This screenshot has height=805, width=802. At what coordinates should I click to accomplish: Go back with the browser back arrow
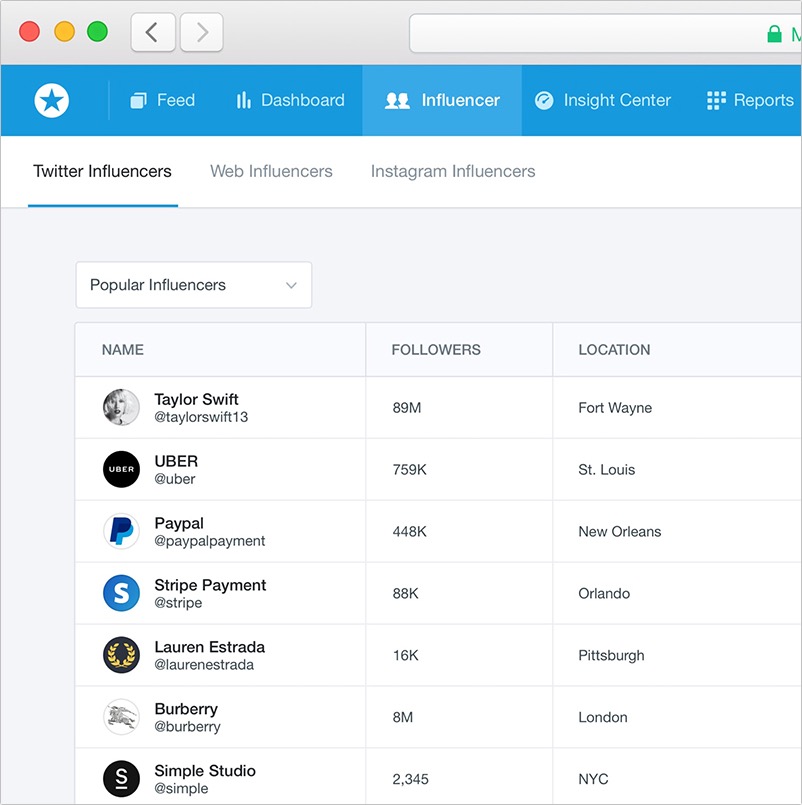pyautogui.click(x=153, y=32)
